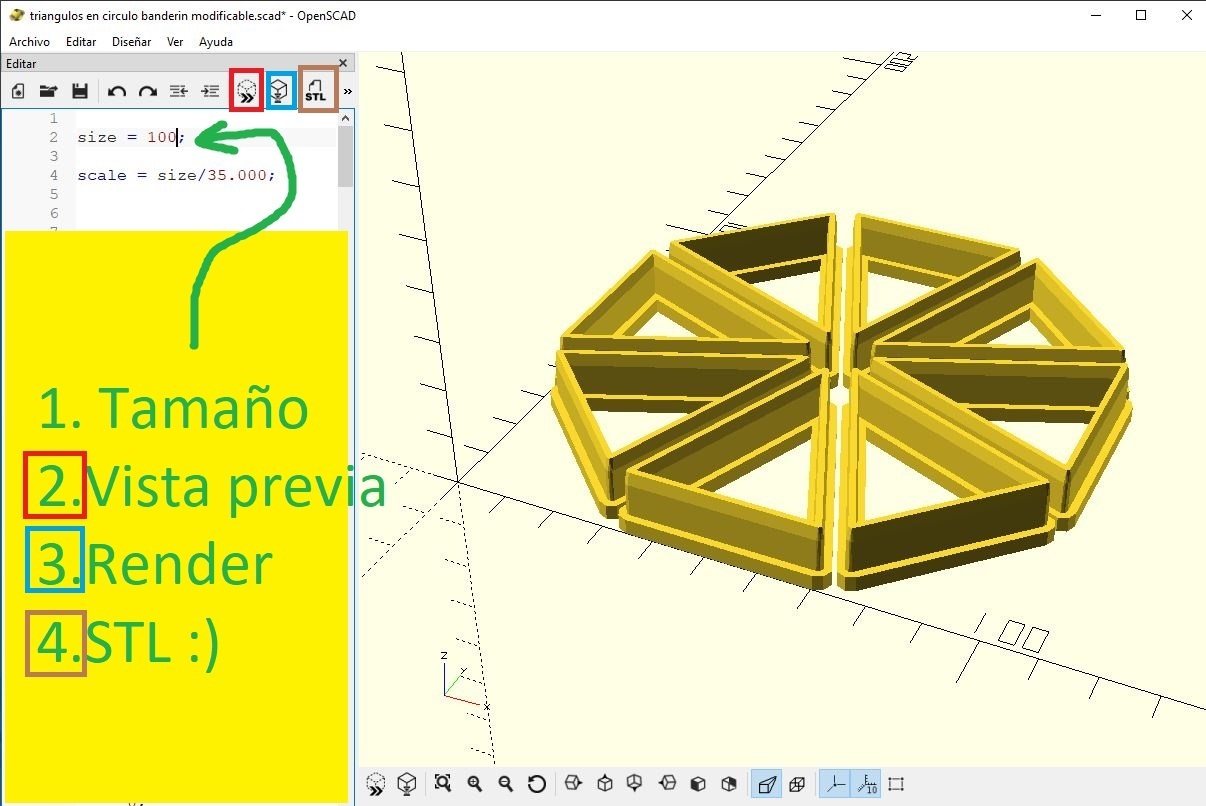
Task: Create a new file from editor toolbar
Action: tap(17, 91)
